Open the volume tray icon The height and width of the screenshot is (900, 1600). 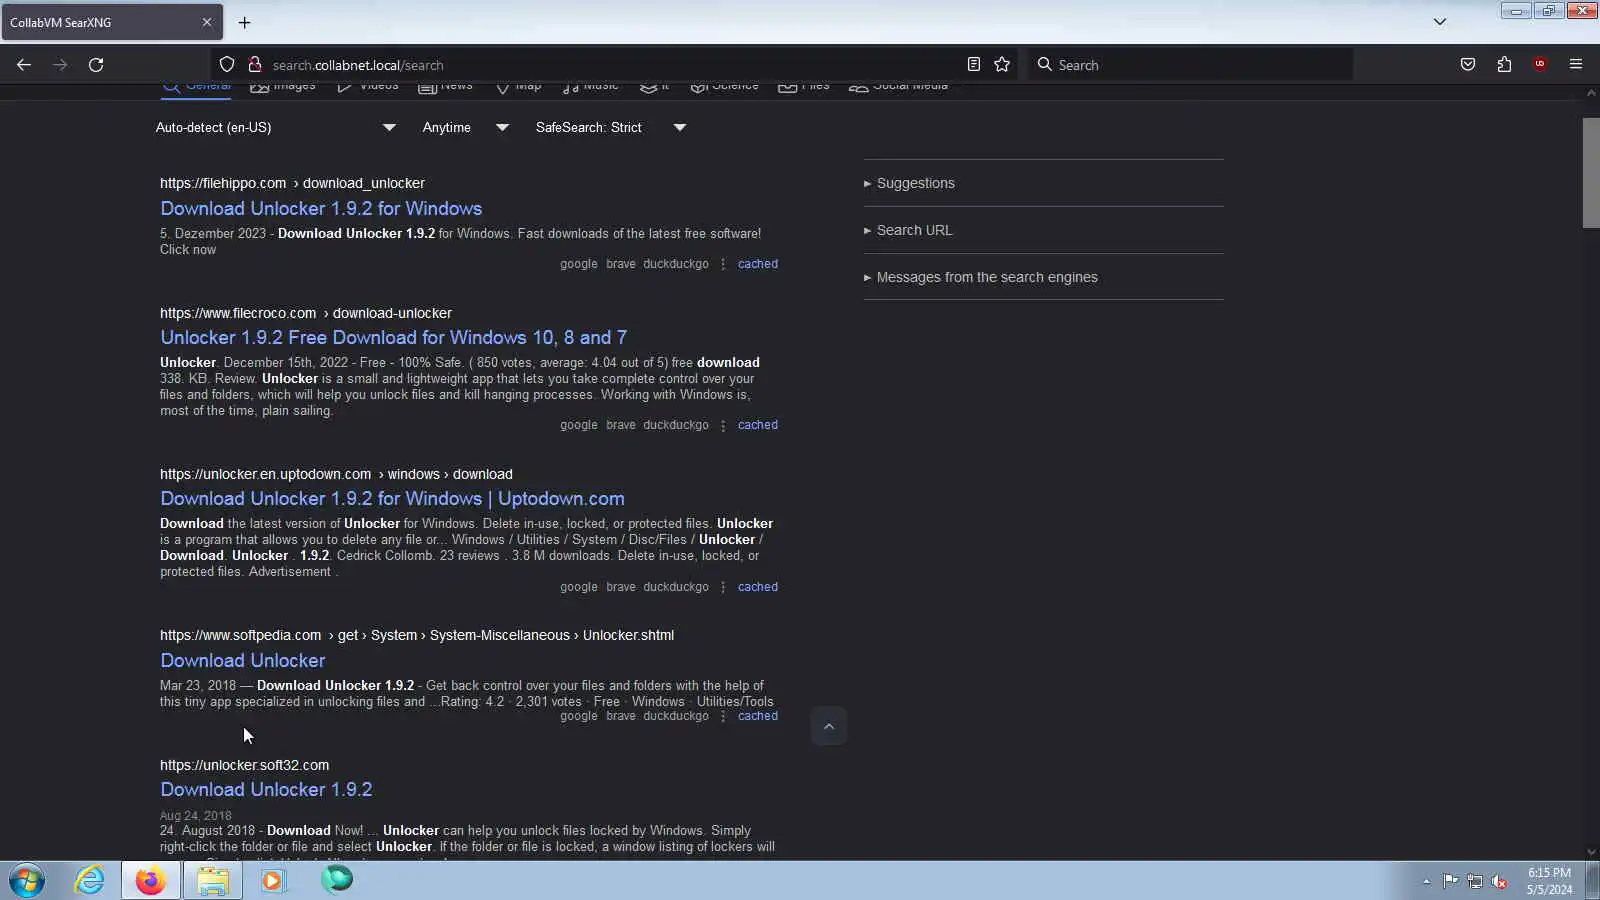(1499, 881)
